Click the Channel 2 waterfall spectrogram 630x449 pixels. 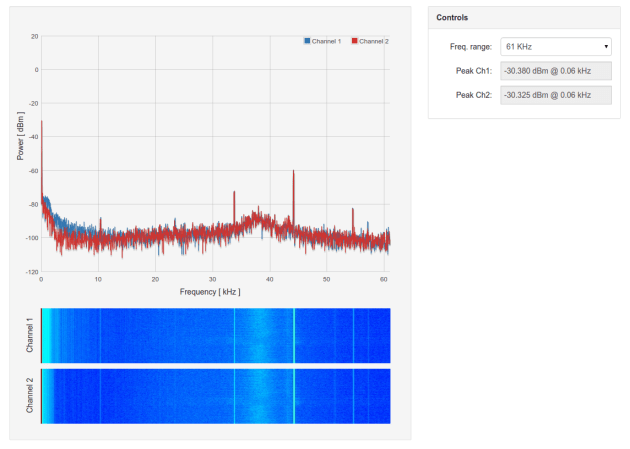click(216, 396)
